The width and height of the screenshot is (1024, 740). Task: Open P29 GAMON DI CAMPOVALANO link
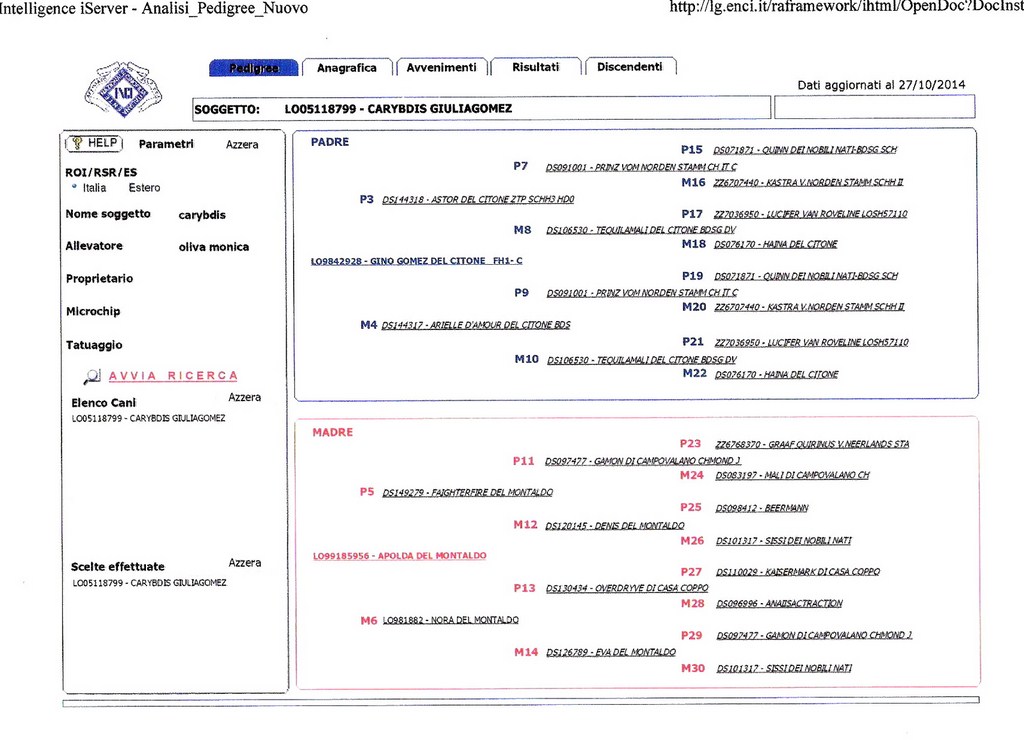point(814,635)
